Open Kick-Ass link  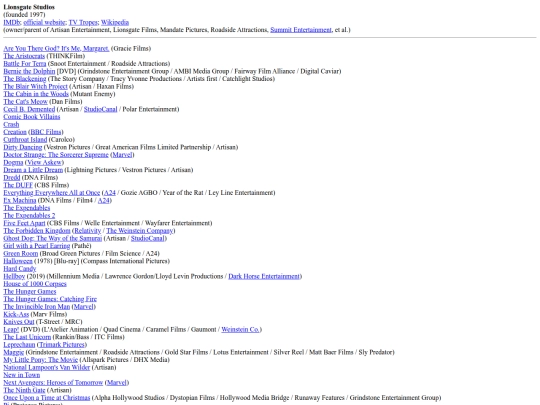coord(16,314)
